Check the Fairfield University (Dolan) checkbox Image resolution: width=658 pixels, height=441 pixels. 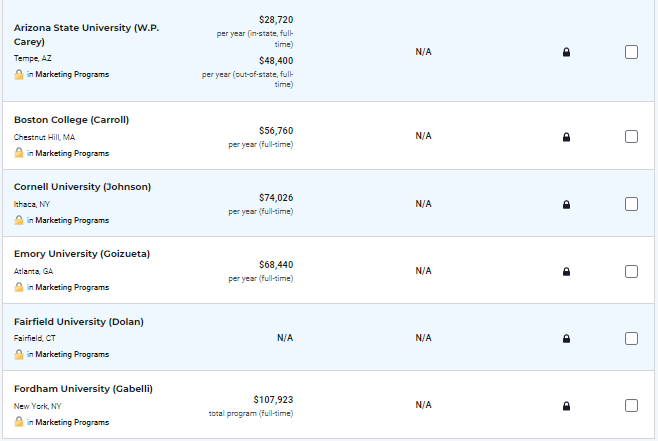[631, 338]
